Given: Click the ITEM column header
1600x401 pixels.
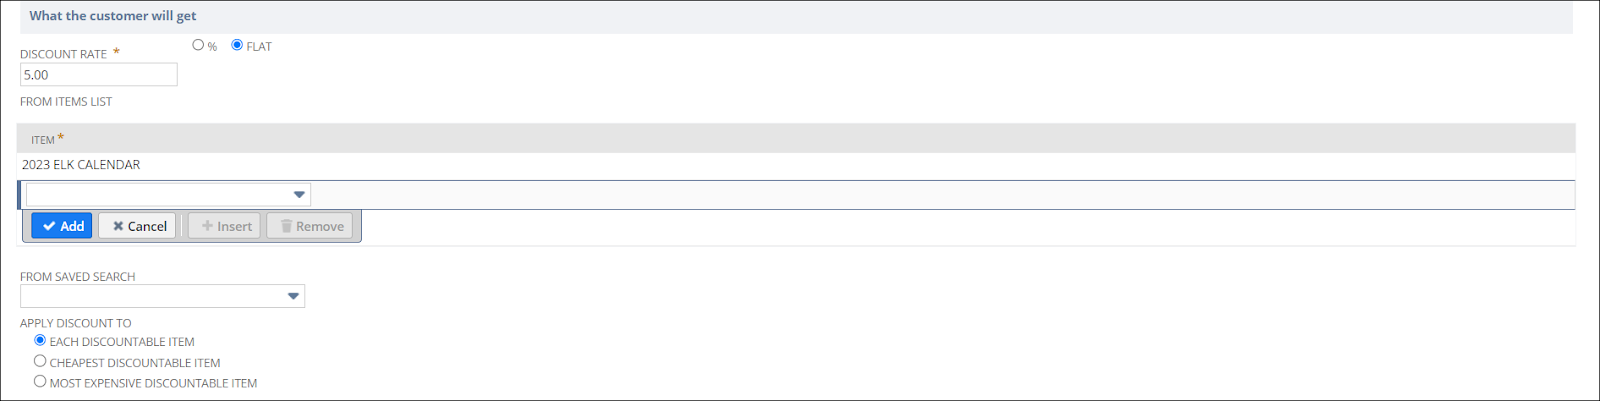Looking at the screenshot, I should coord(43,140).
